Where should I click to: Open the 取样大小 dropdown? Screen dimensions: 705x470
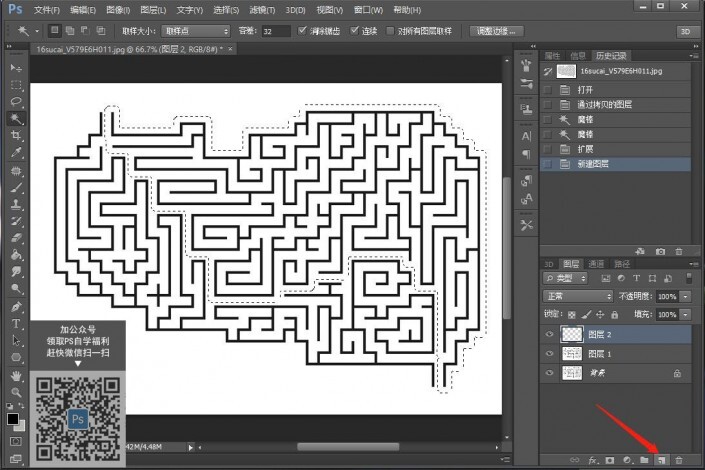[195, 31]
